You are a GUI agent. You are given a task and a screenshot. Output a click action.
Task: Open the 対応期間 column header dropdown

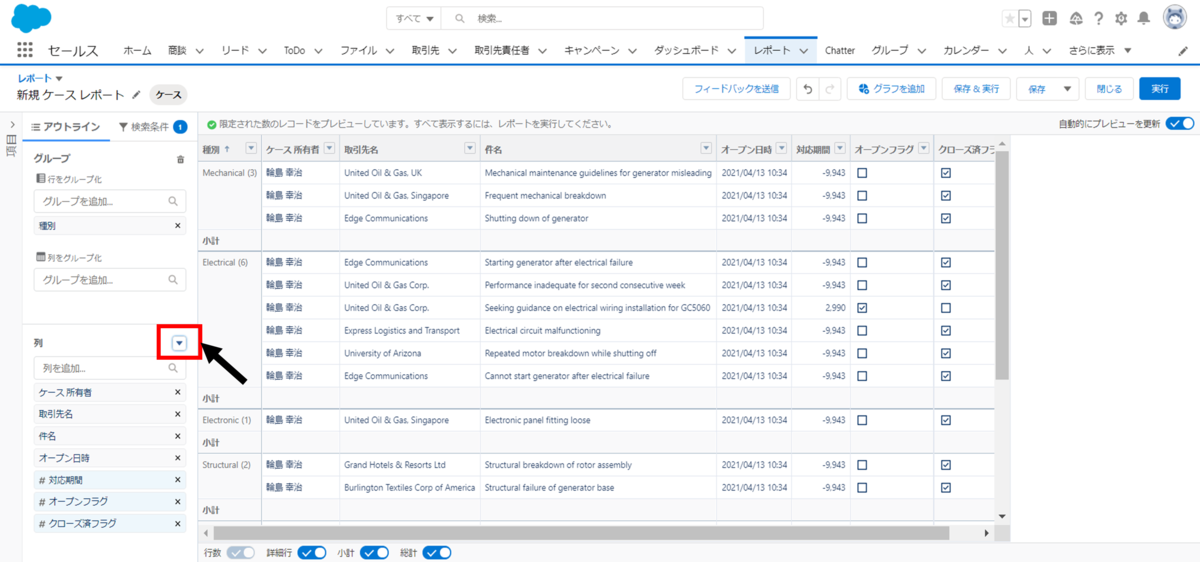pyautogui.click(x=839, y=149)
